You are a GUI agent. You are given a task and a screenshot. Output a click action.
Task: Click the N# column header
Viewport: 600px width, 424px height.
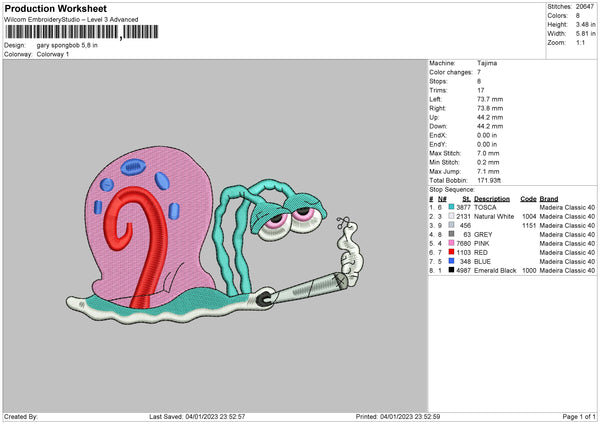coord(442,199)
